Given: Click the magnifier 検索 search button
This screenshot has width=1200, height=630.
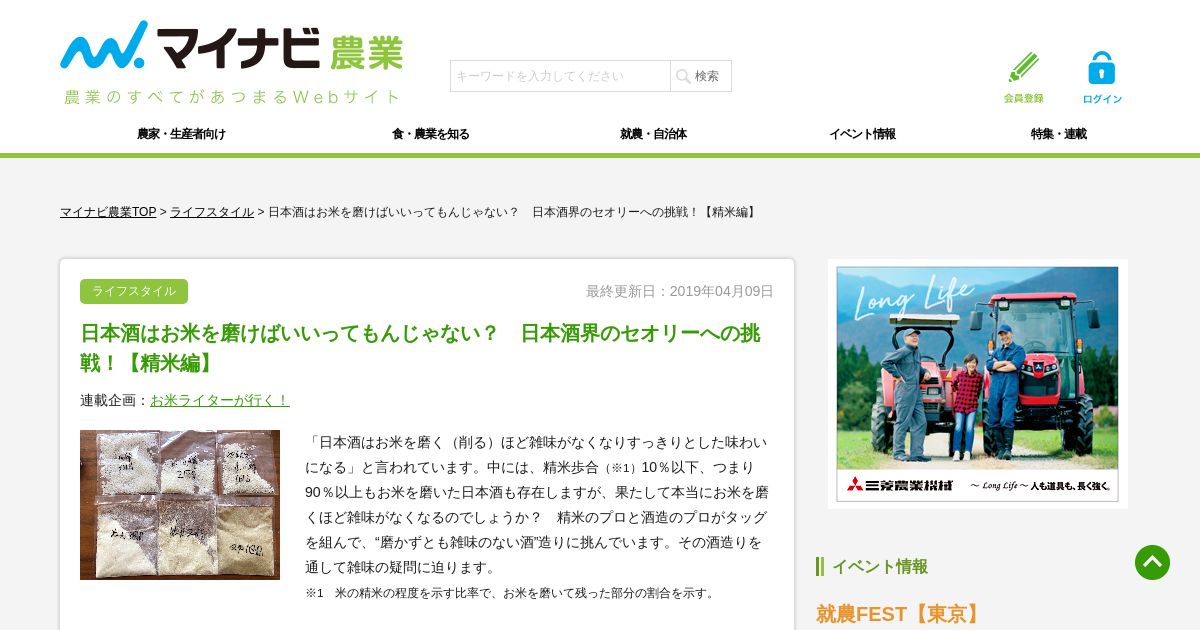Looking at the screenshot, I should tap(701, 76).
